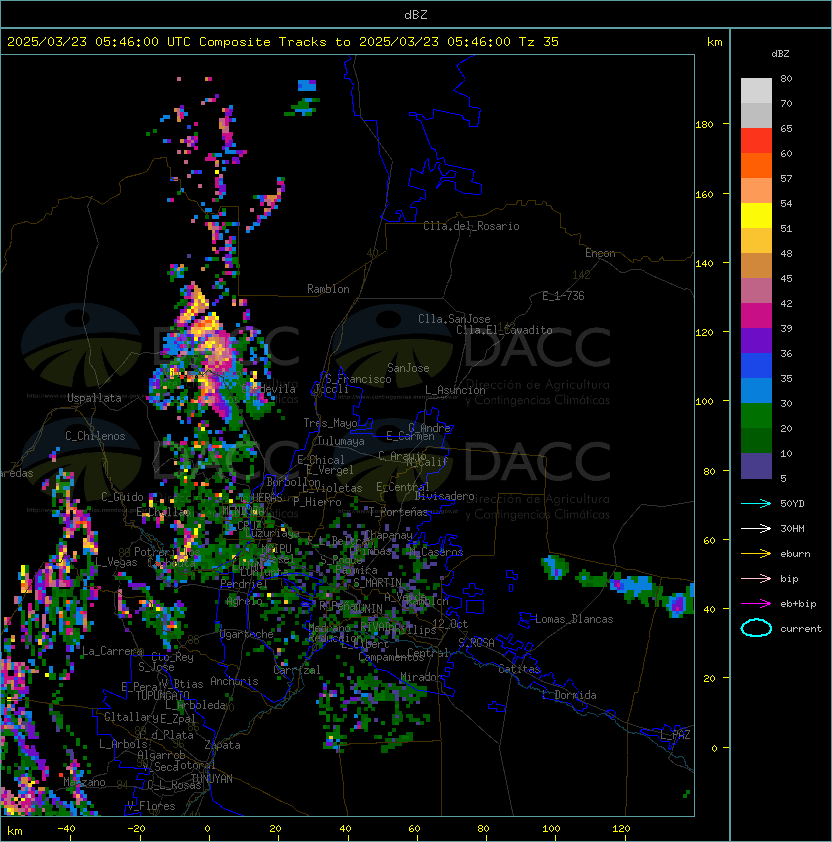Image resolution: width=832 pixels, height=842 pixels.
Task: Click the SanJose location label
Action: point(408,368)
